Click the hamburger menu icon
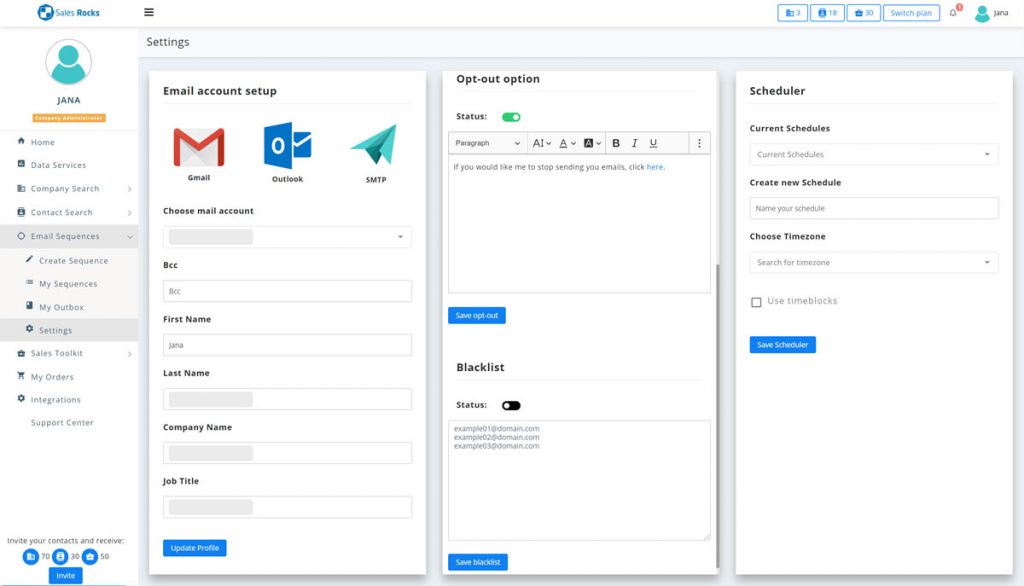1024x586 pixels. click(149, 13)
